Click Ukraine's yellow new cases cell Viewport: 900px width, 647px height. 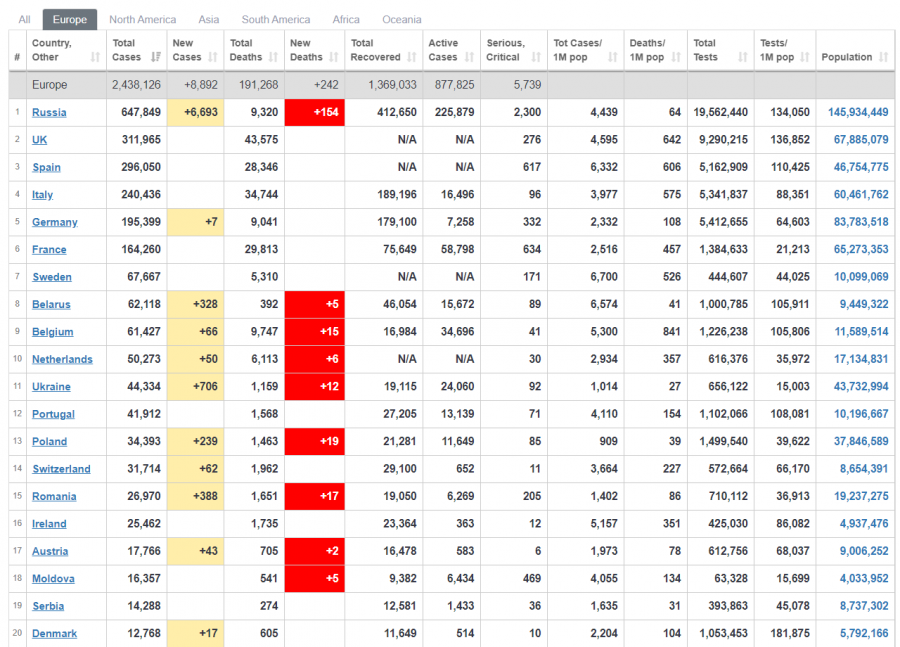(x=195, y=386)
